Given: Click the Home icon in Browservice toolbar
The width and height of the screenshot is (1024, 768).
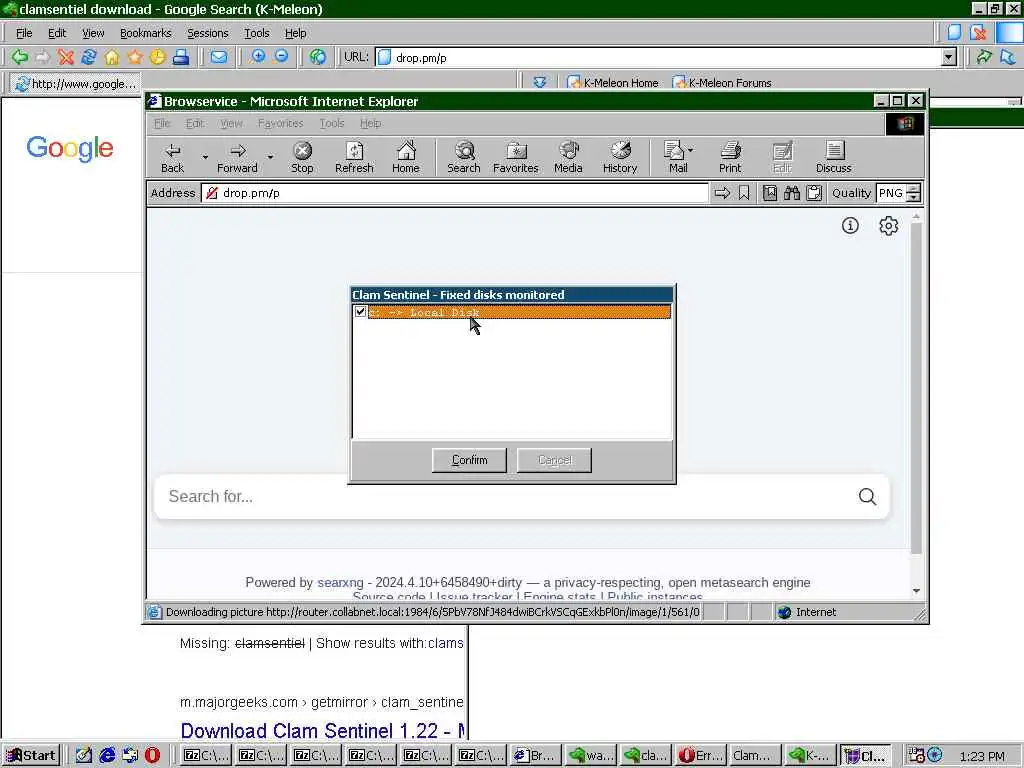Looking at the screenshot, I should tap(406, 157).
